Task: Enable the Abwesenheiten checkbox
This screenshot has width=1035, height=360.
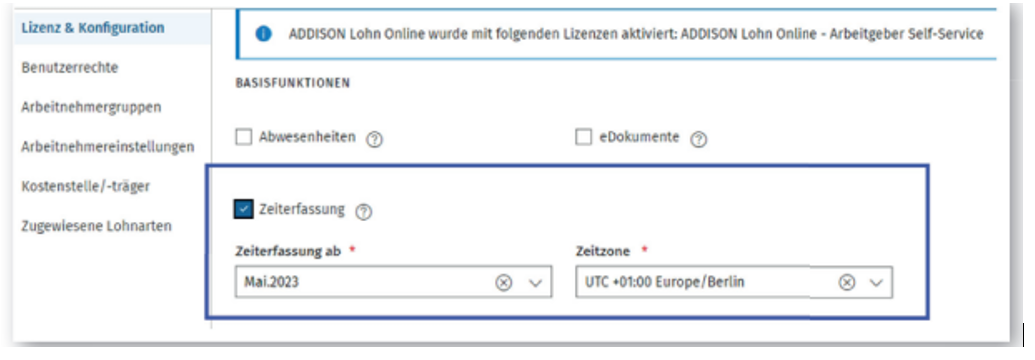Action: click(x=244, y=137)
